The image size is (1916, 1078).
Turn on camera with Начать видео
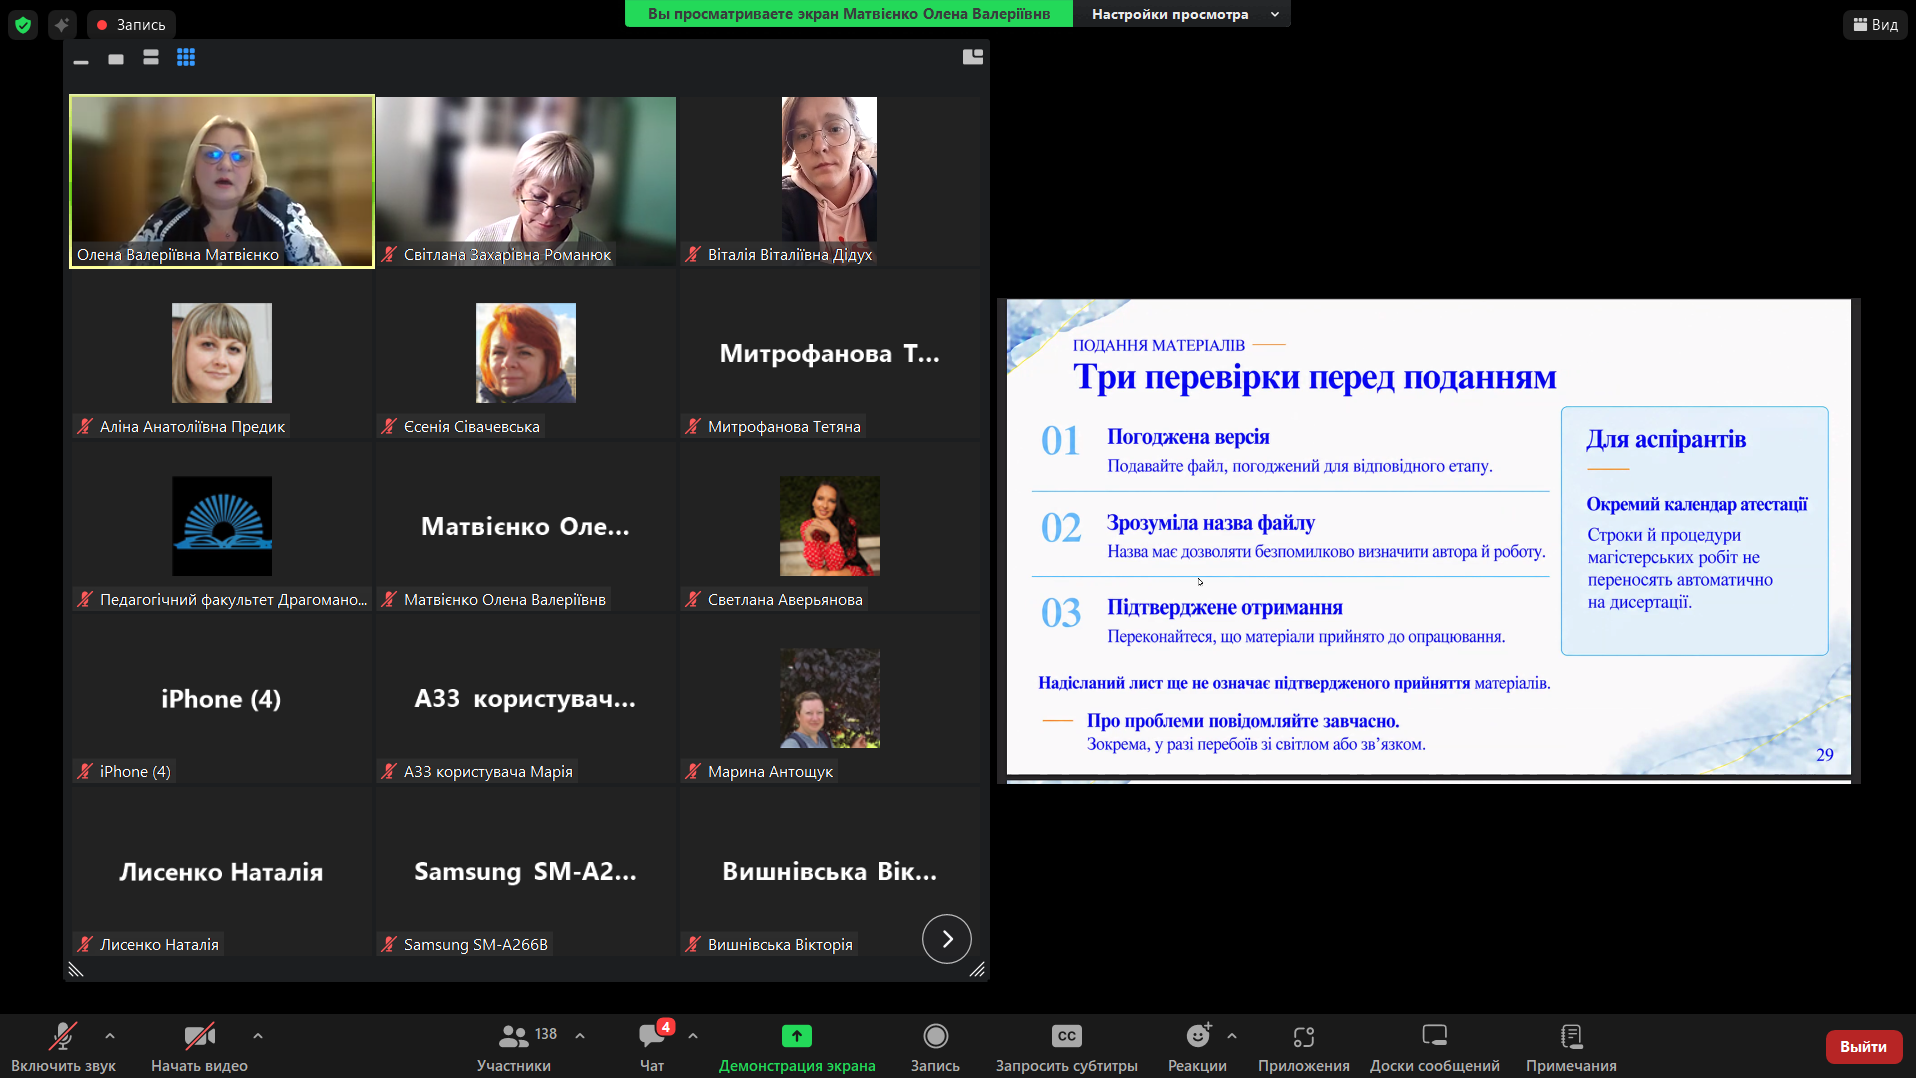199,1046
